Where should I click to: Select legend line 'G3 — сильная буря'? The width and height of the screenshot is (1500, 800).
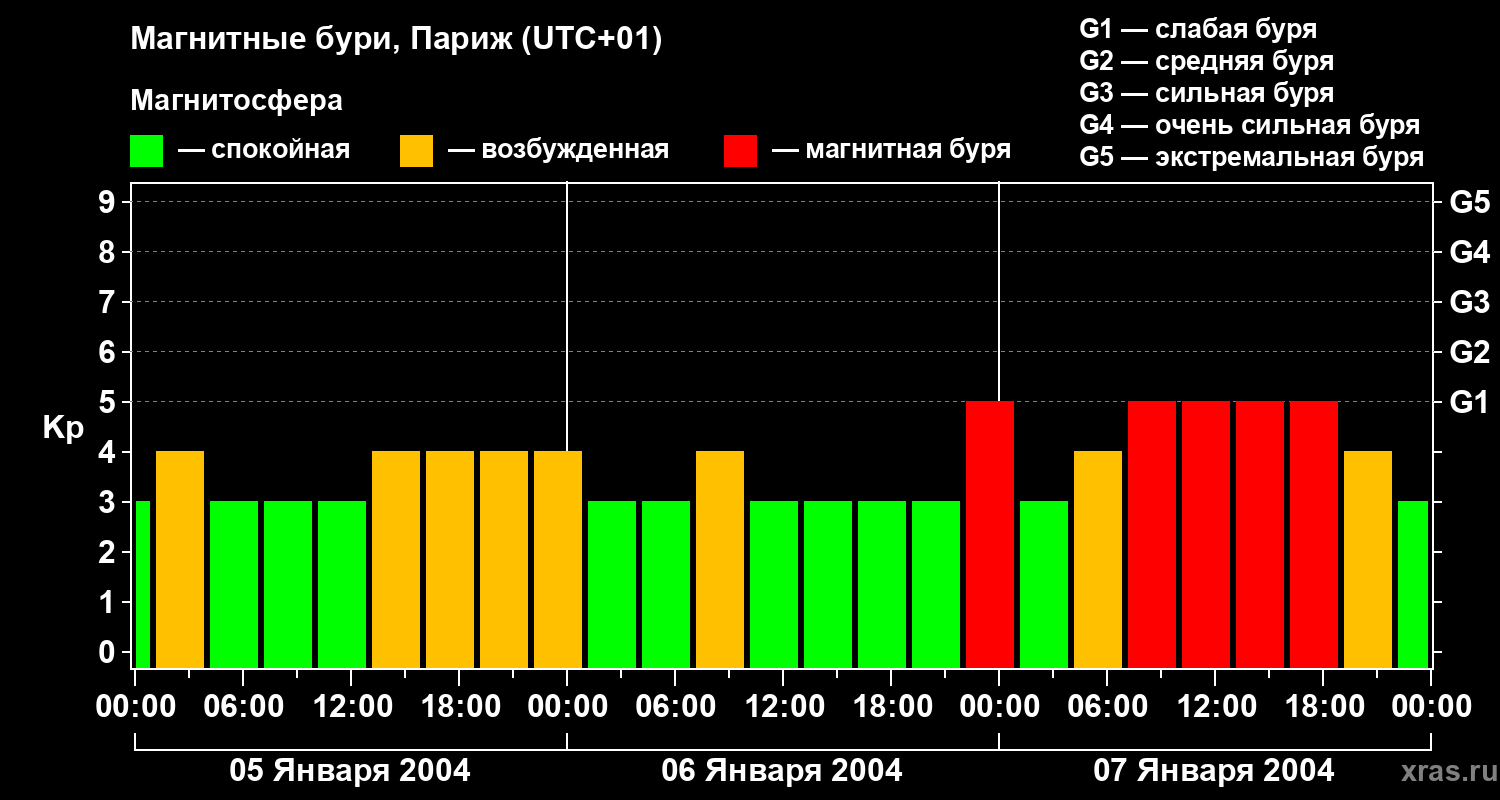click(x=1206, y=94)
